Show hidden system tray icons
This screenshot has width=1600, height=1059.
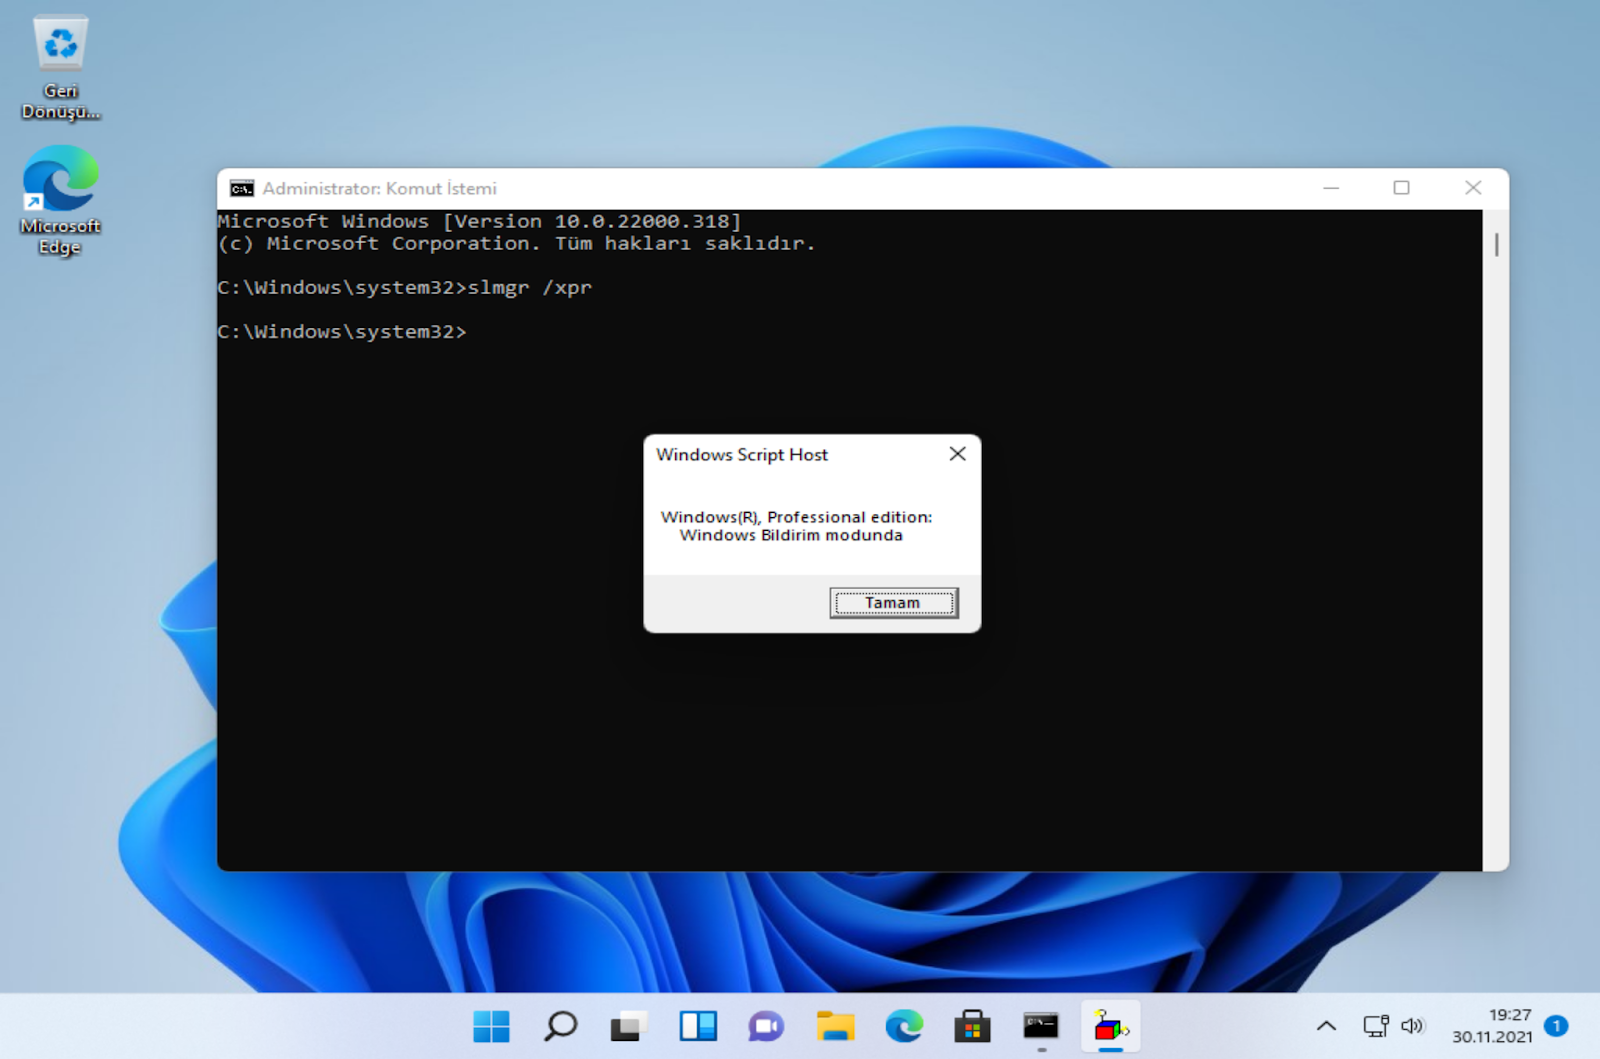coord(1326,1026)
